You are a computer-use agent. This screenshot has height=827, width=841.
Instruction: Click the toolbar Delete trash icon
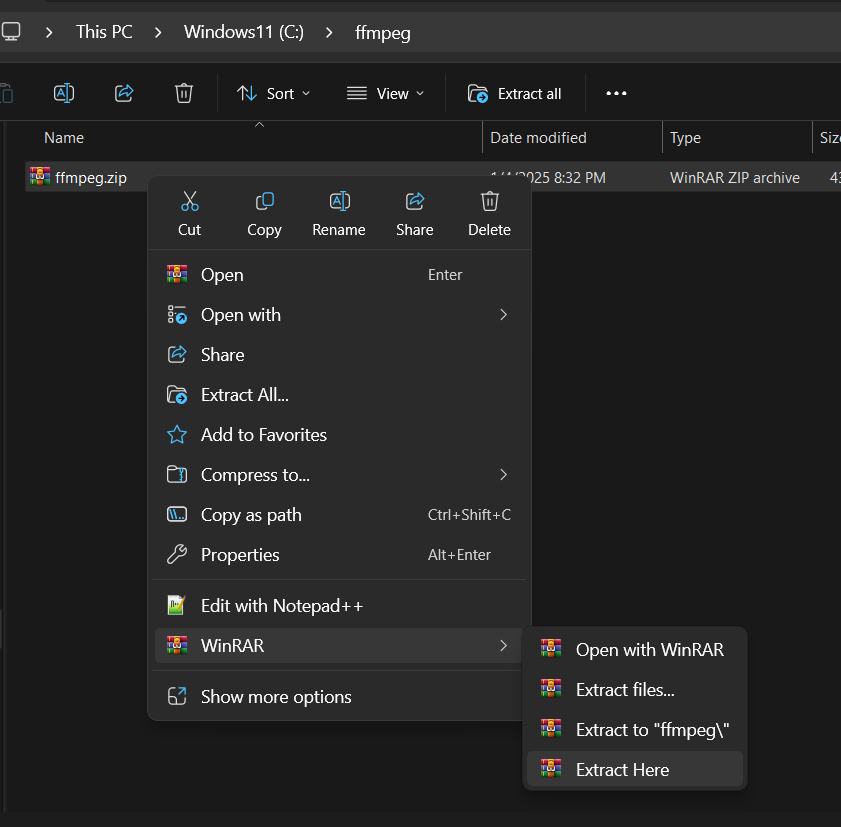pos(183,93)
